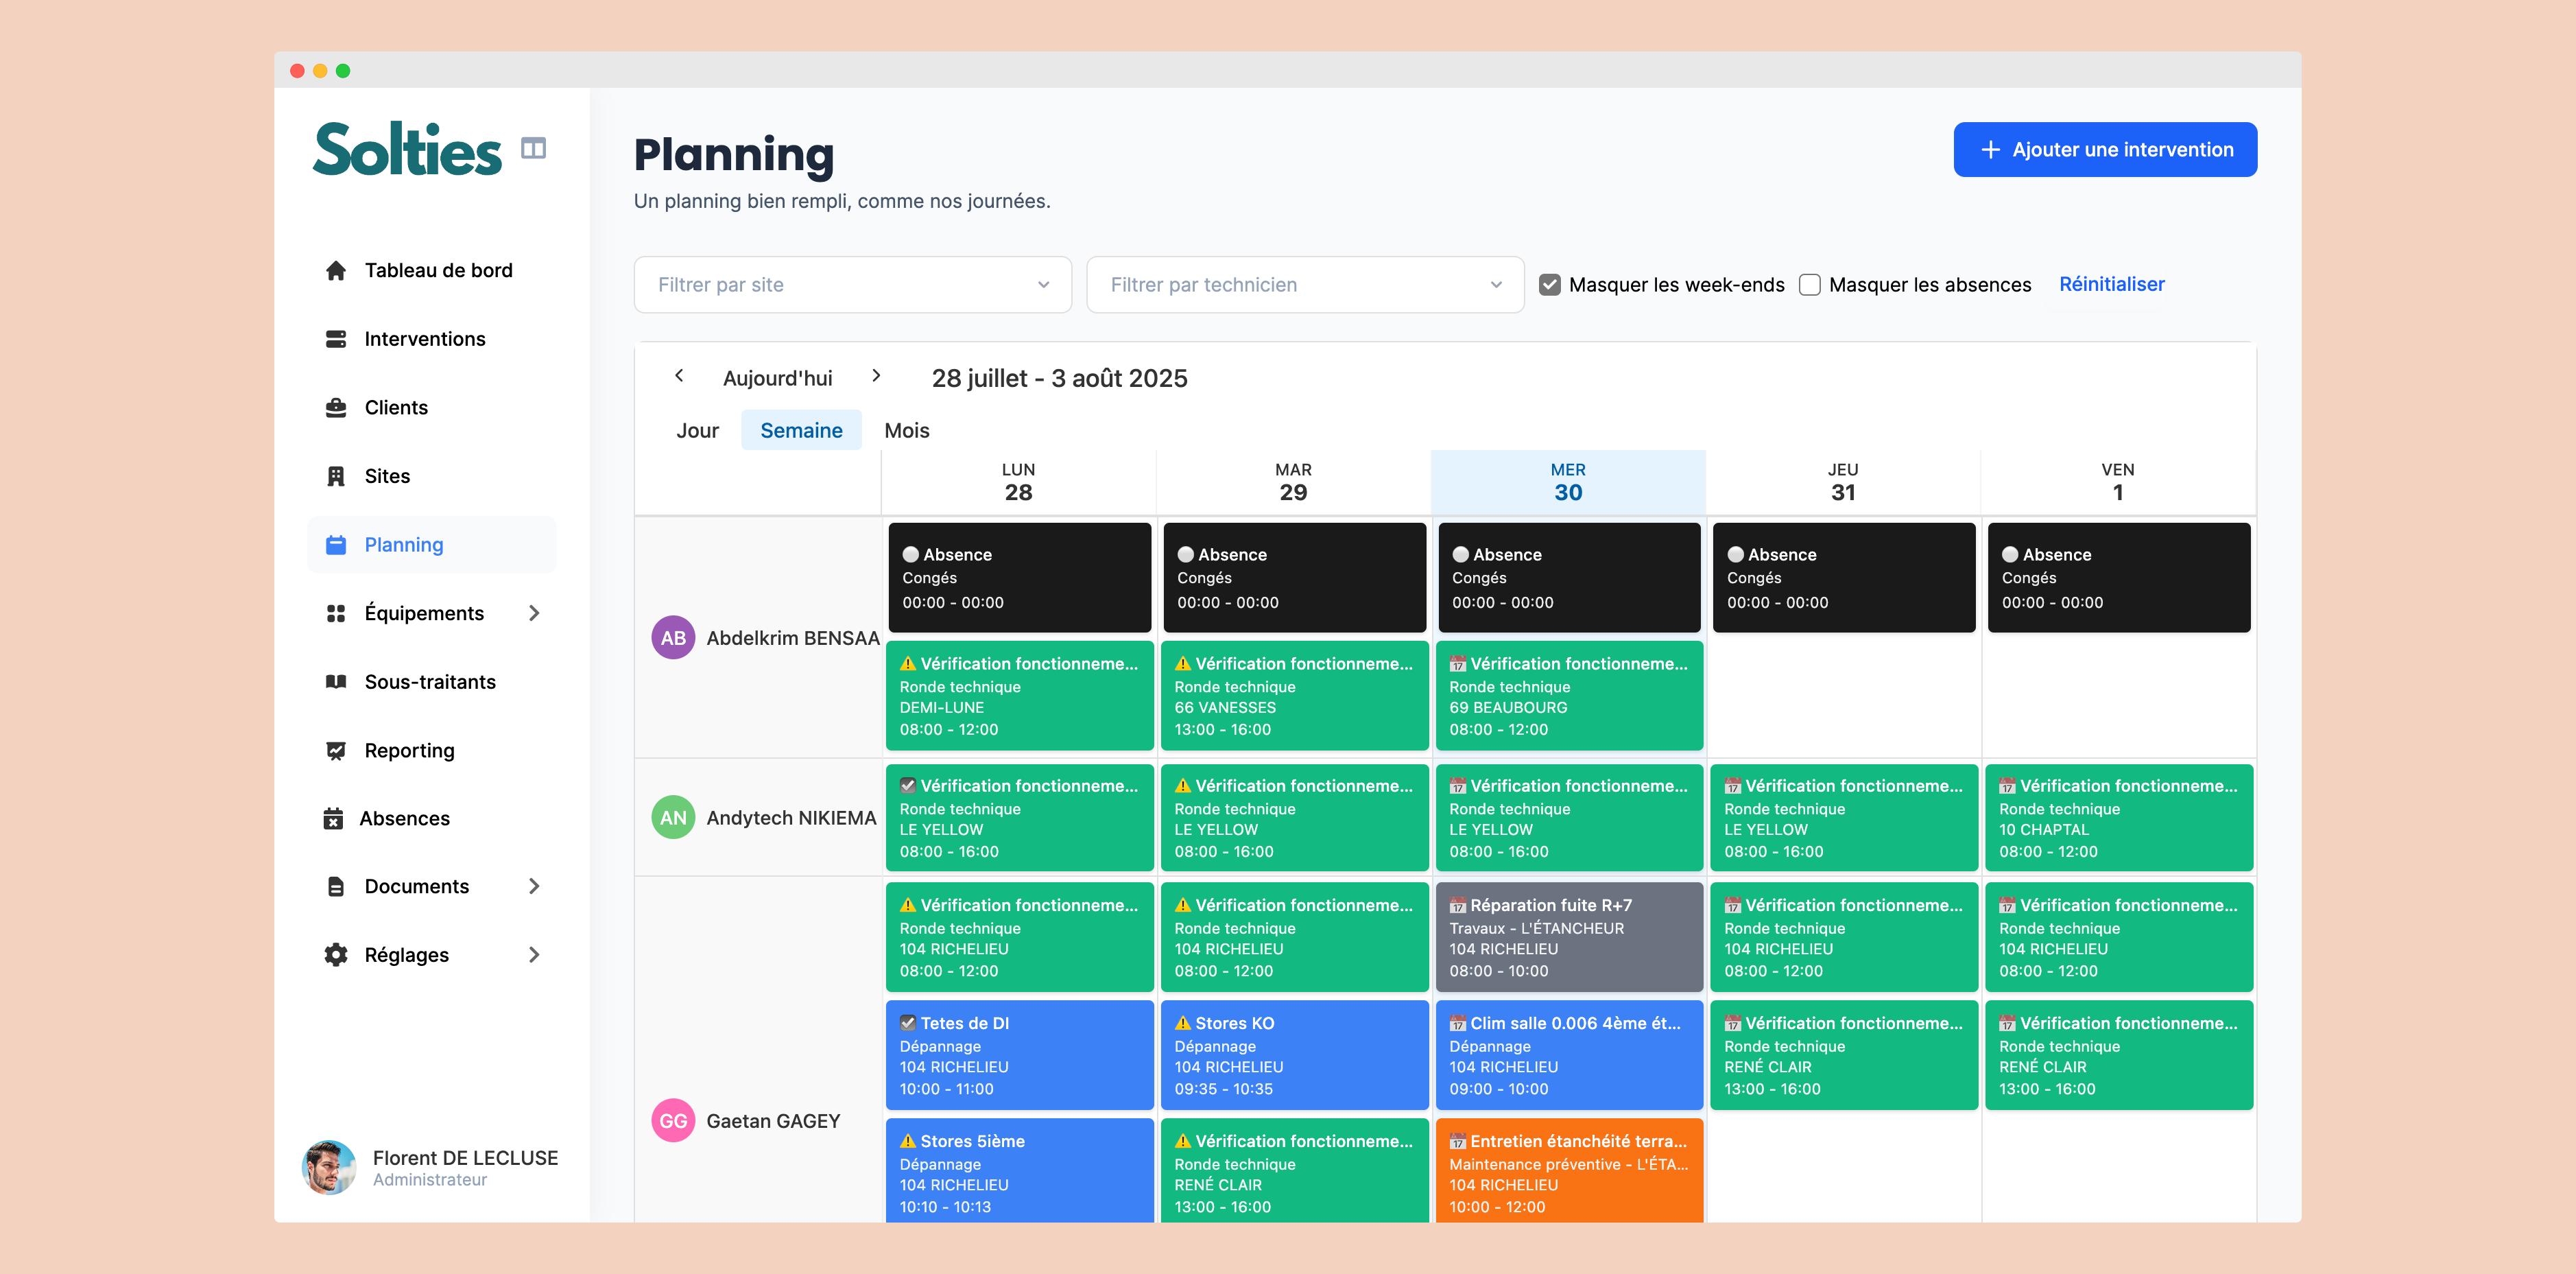The image size is (2576, 1274).
Task: Open Filtrer par site dropdown
Action: (x=853, y=285)
